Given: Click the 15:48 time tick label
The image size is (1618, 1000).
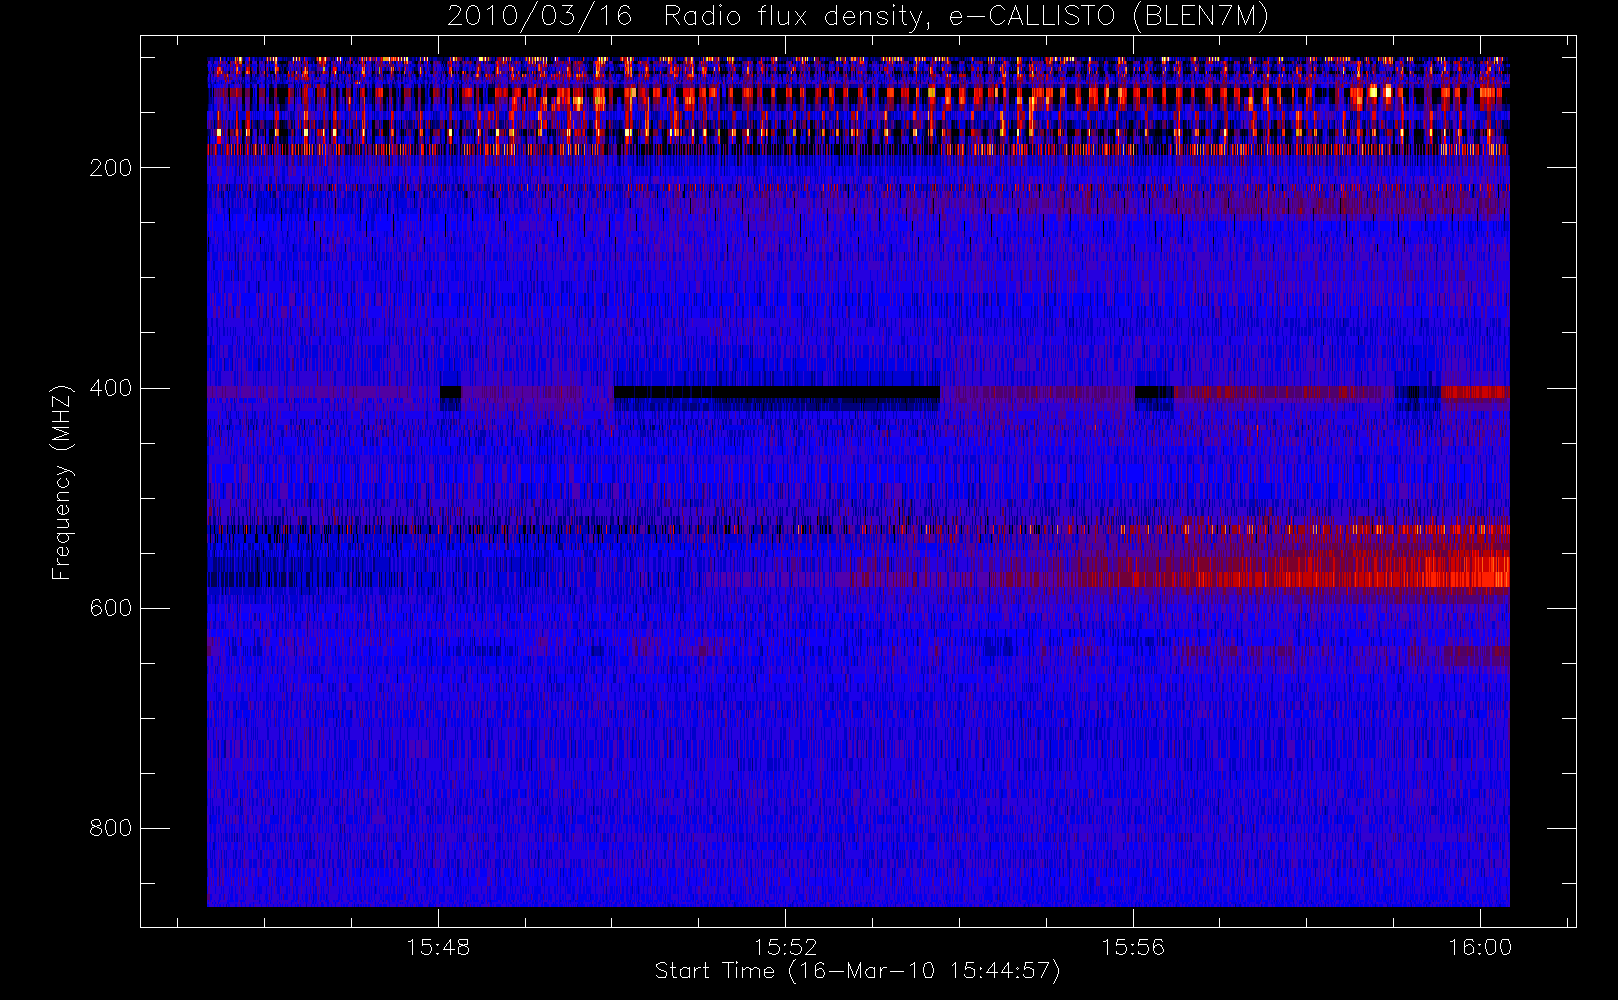Looking at the screenshot, I should click(x=438, y=946).
